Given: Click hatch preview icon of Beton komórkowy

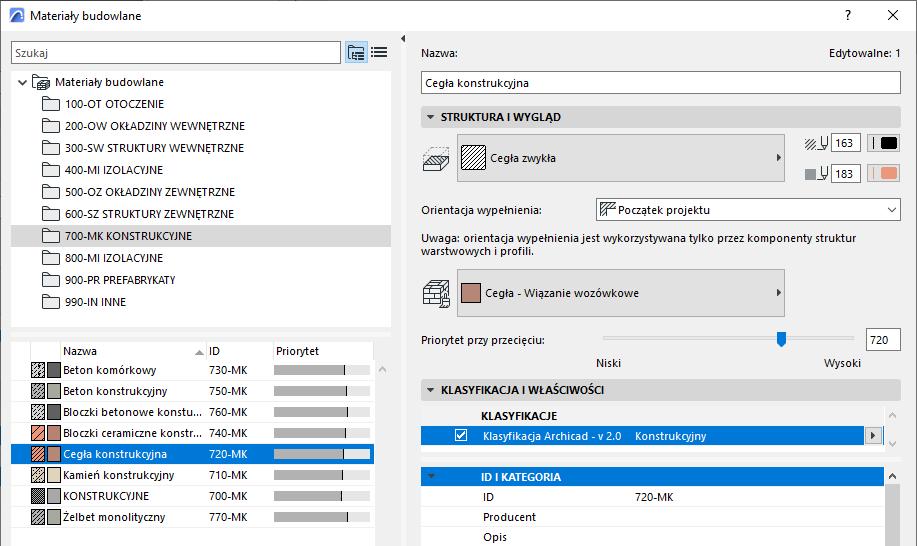Looking at the screenshot, I should pos(38,370).
